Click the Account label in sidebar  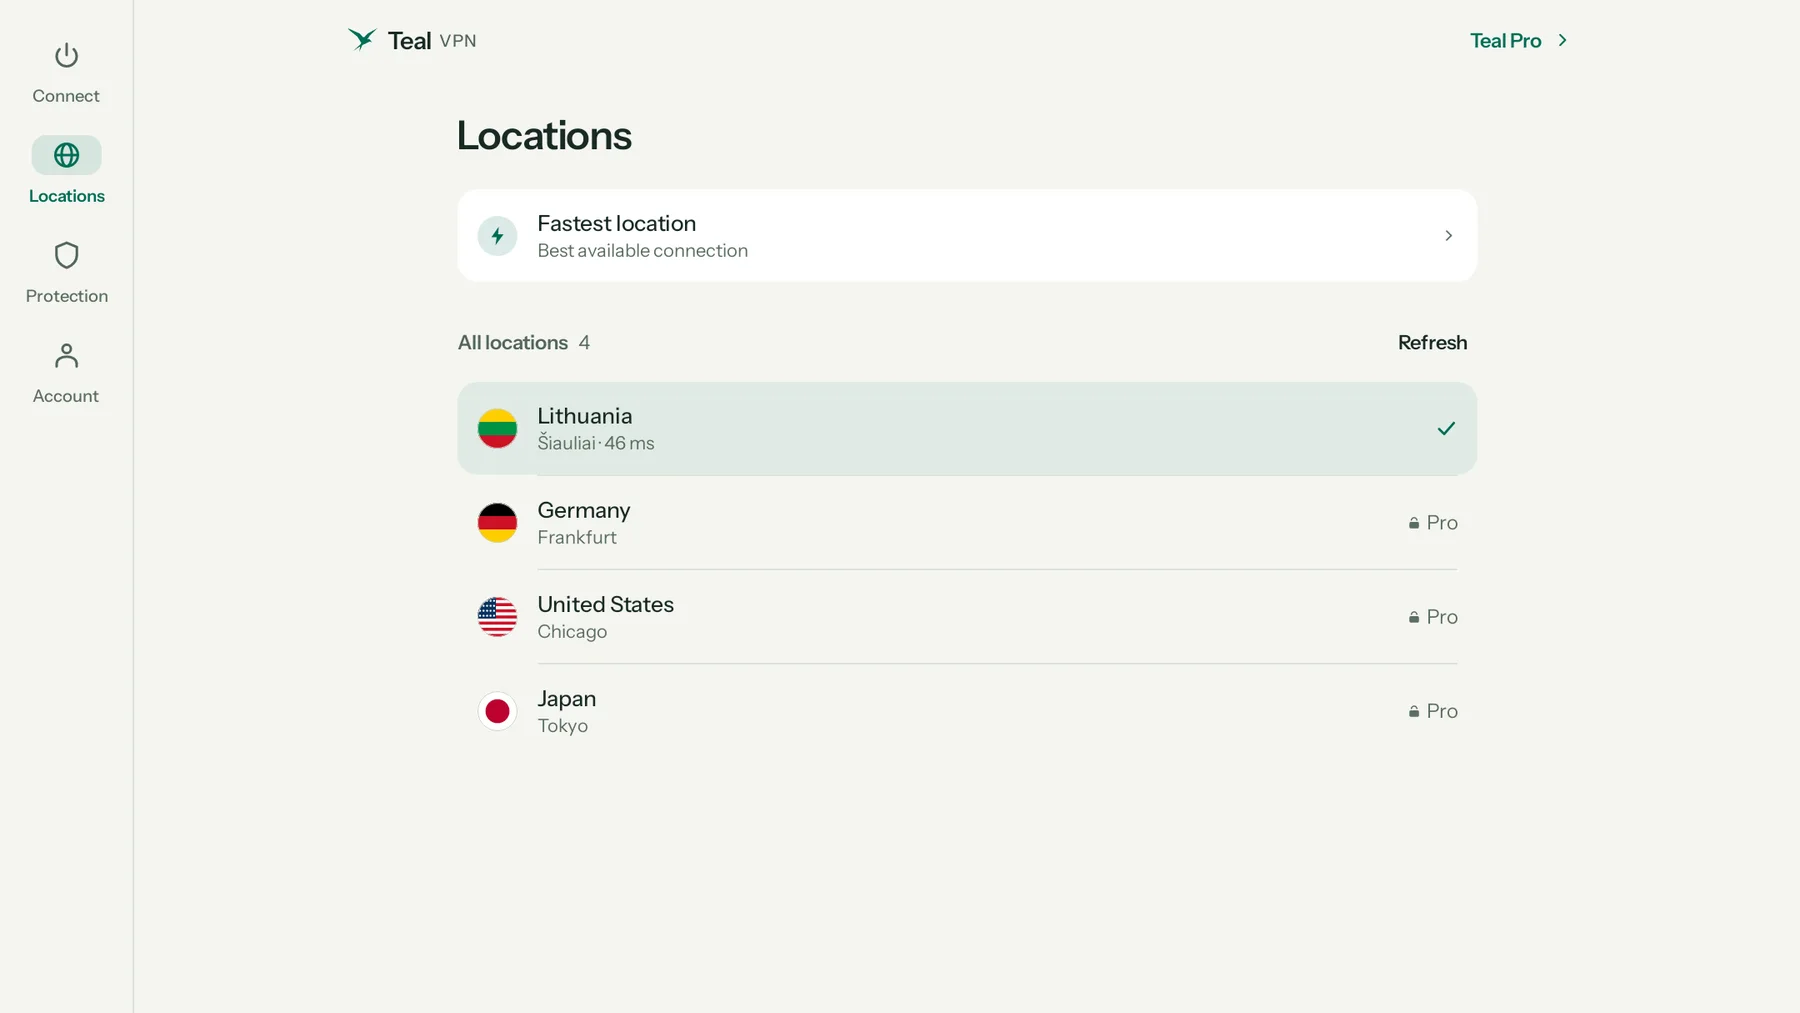point(66,396)
